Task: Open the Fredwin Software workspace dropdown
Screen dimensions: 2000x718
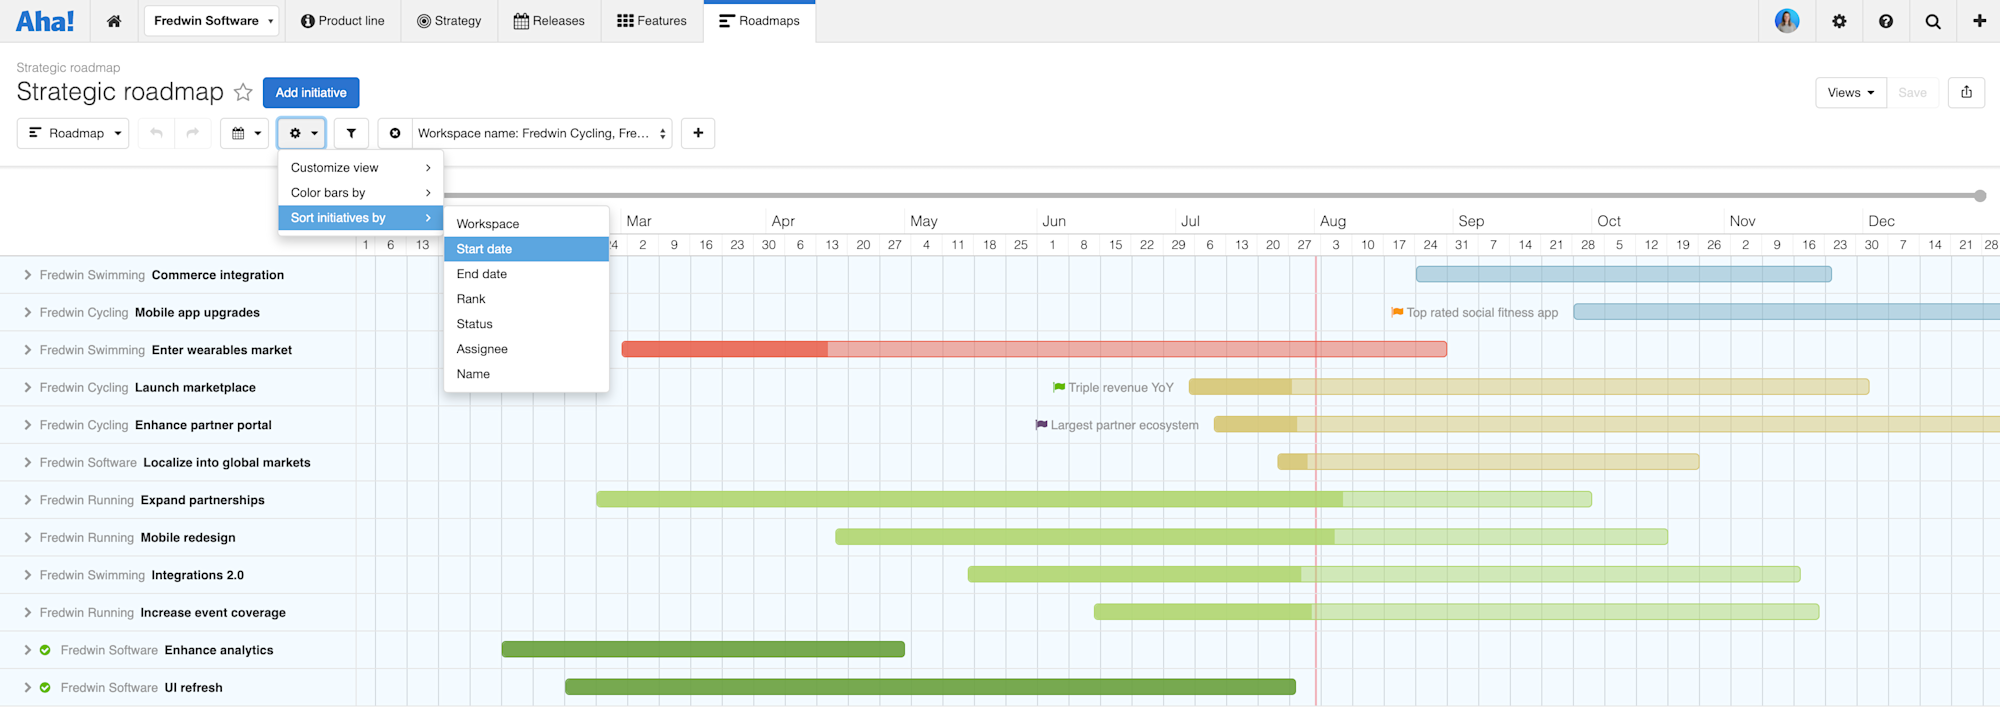Action: tap(214, 21)
